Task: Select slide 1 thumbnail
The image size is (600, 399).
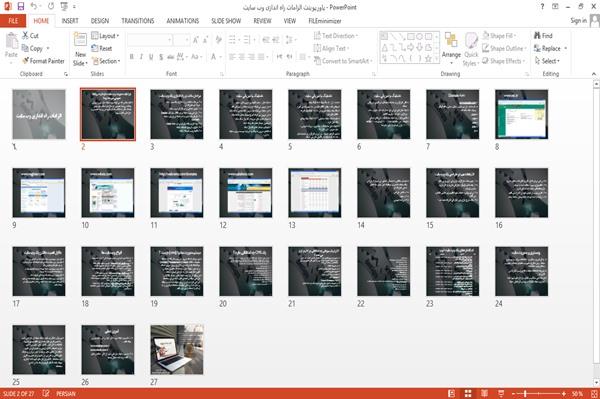Action: (x=39, y=114)
